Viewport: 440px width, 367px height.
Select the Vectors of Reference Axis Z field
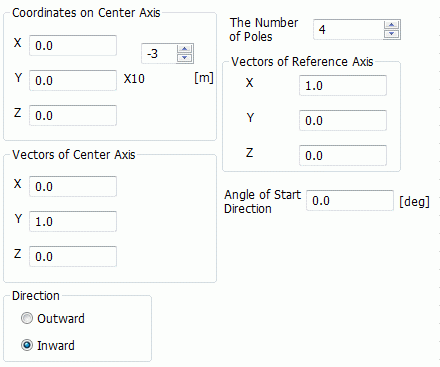[x=343, y=155]
